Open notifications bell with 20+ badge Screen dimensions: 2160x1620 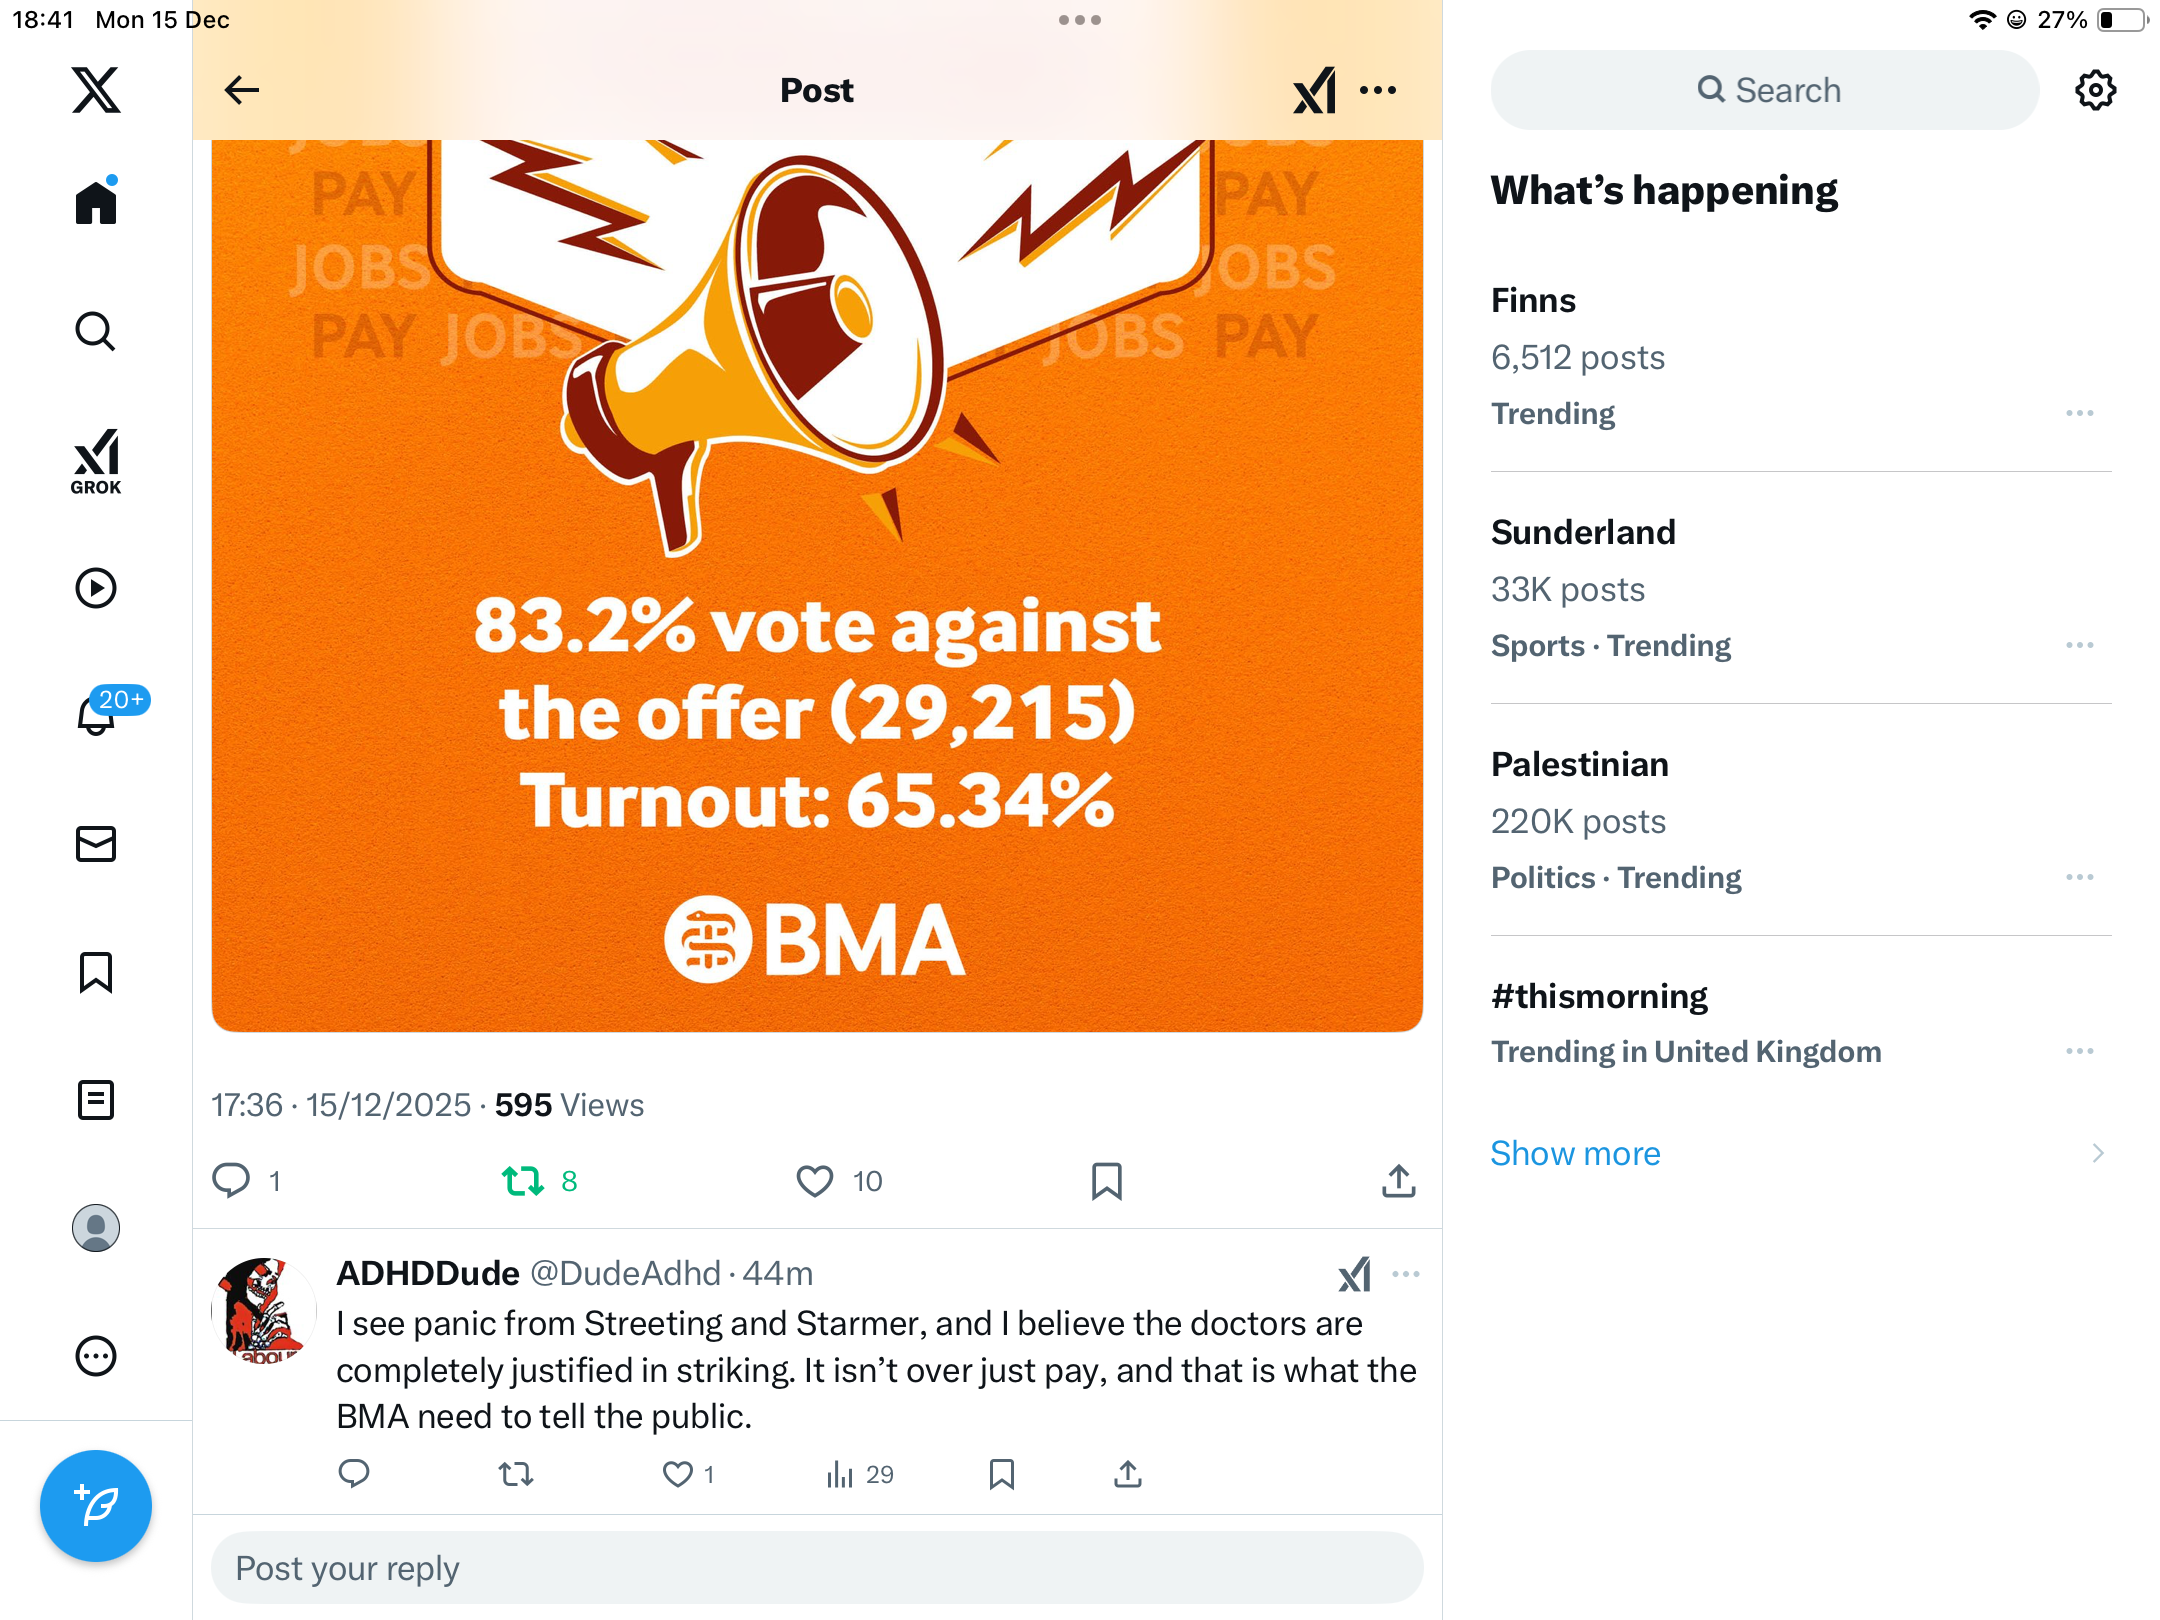click(x=97, y=715)
